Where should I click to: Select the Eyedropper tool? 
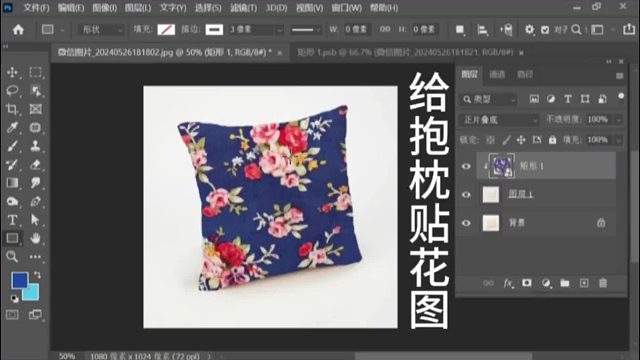coord(12,127)
